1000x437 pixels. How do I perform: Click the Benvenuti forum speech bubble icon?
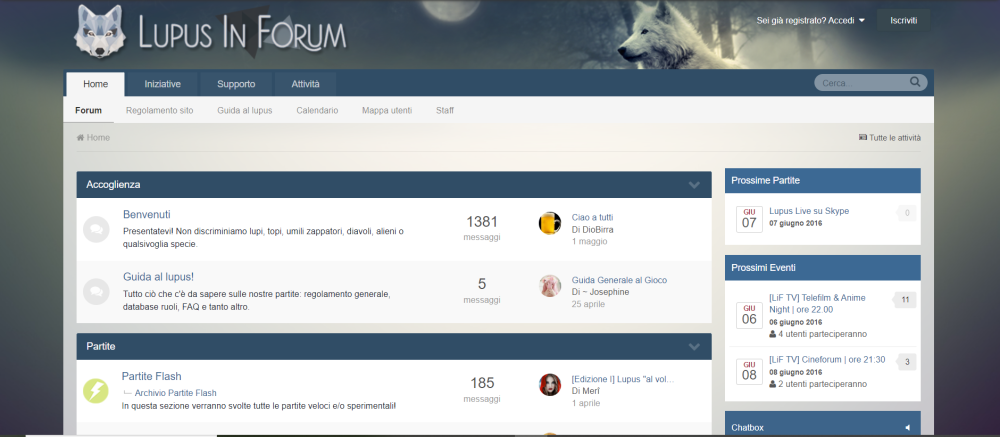coord(96,229)
